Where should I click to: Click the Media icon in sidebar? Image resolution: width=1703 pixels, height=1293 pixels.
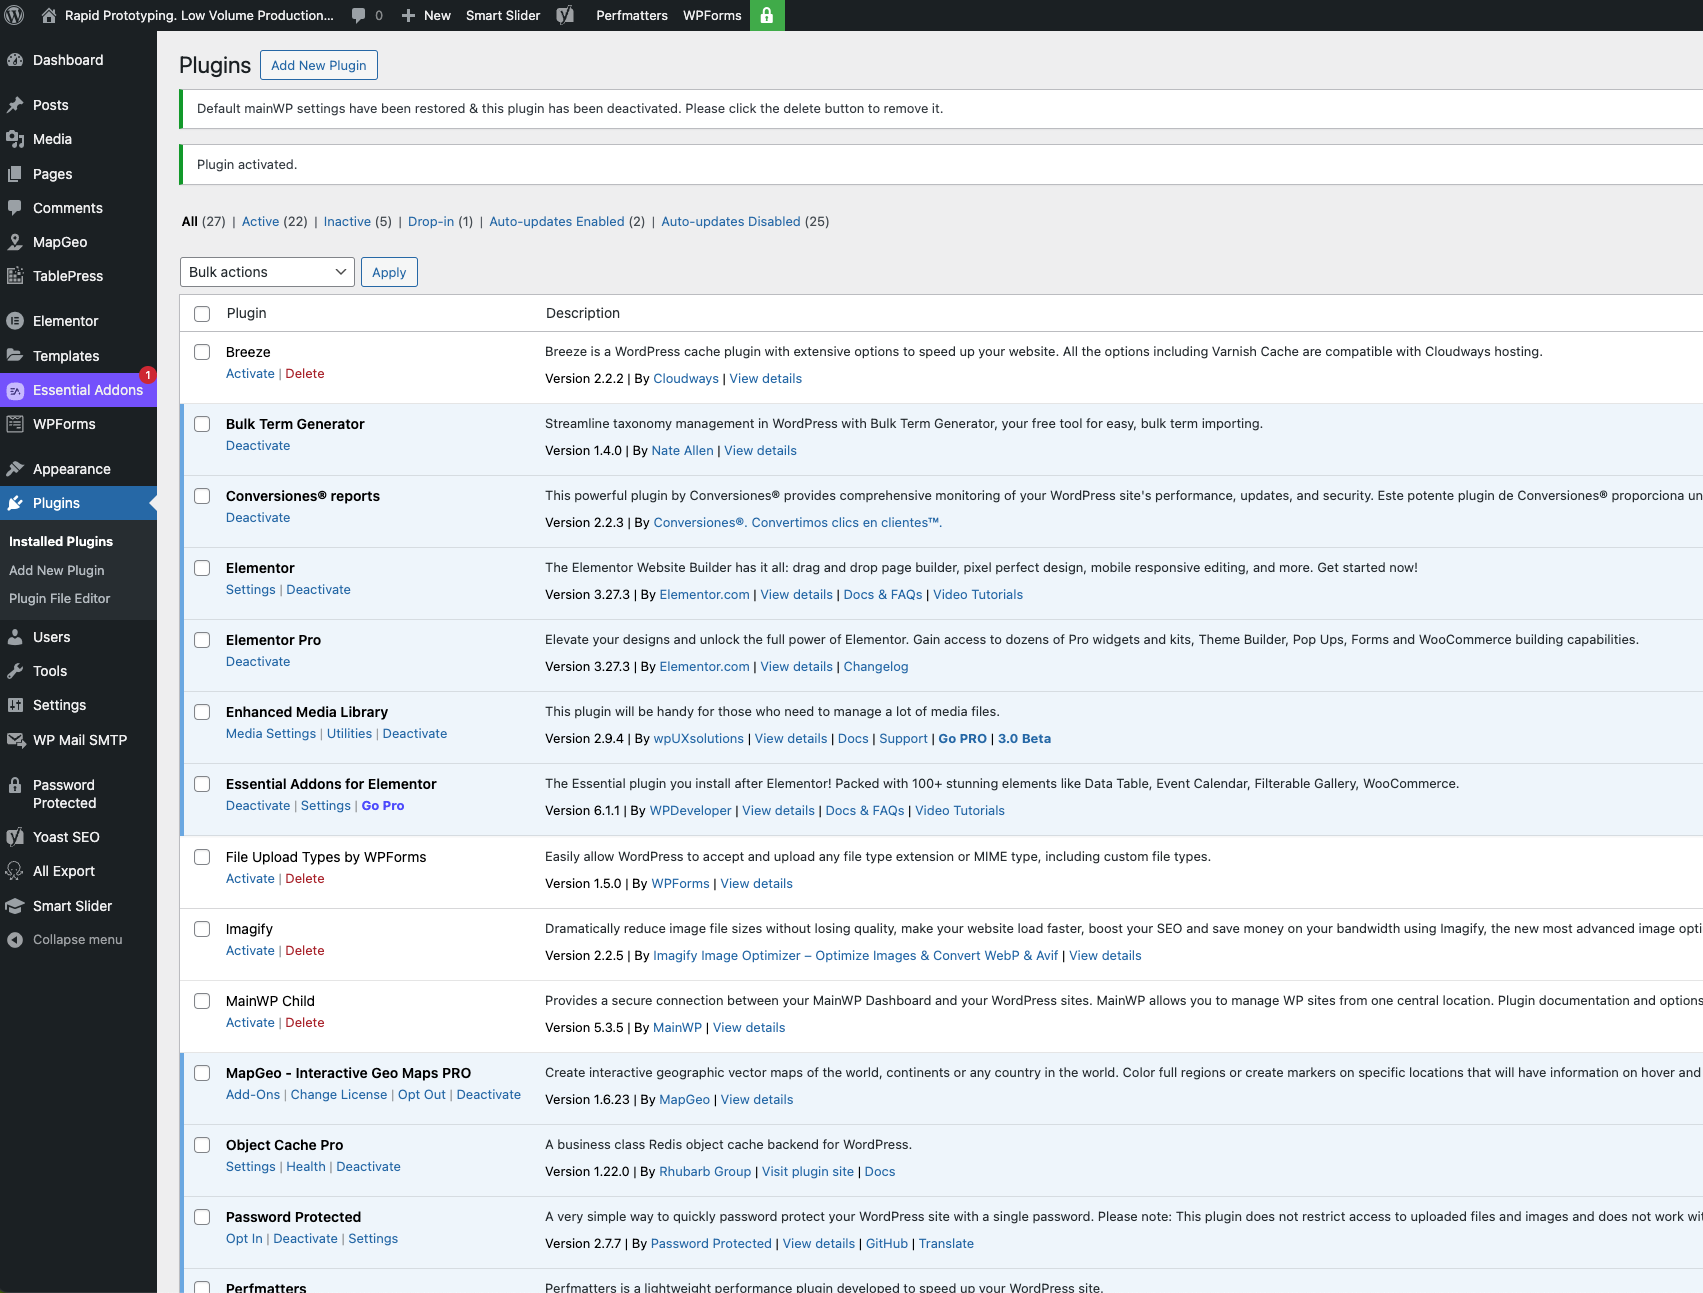[x=15, y=139]
